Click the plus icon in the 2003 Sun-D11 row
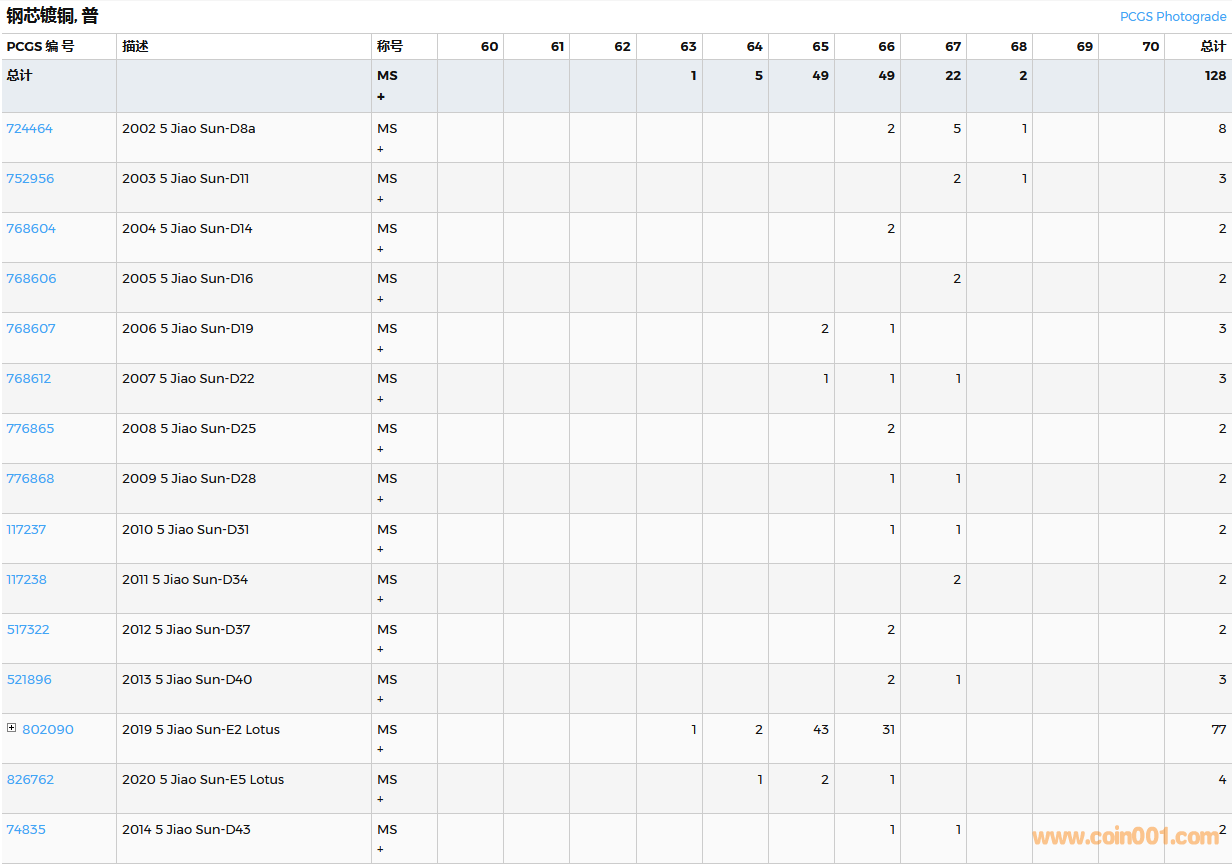The image size is (1232, 864). (x=380, y=199)
